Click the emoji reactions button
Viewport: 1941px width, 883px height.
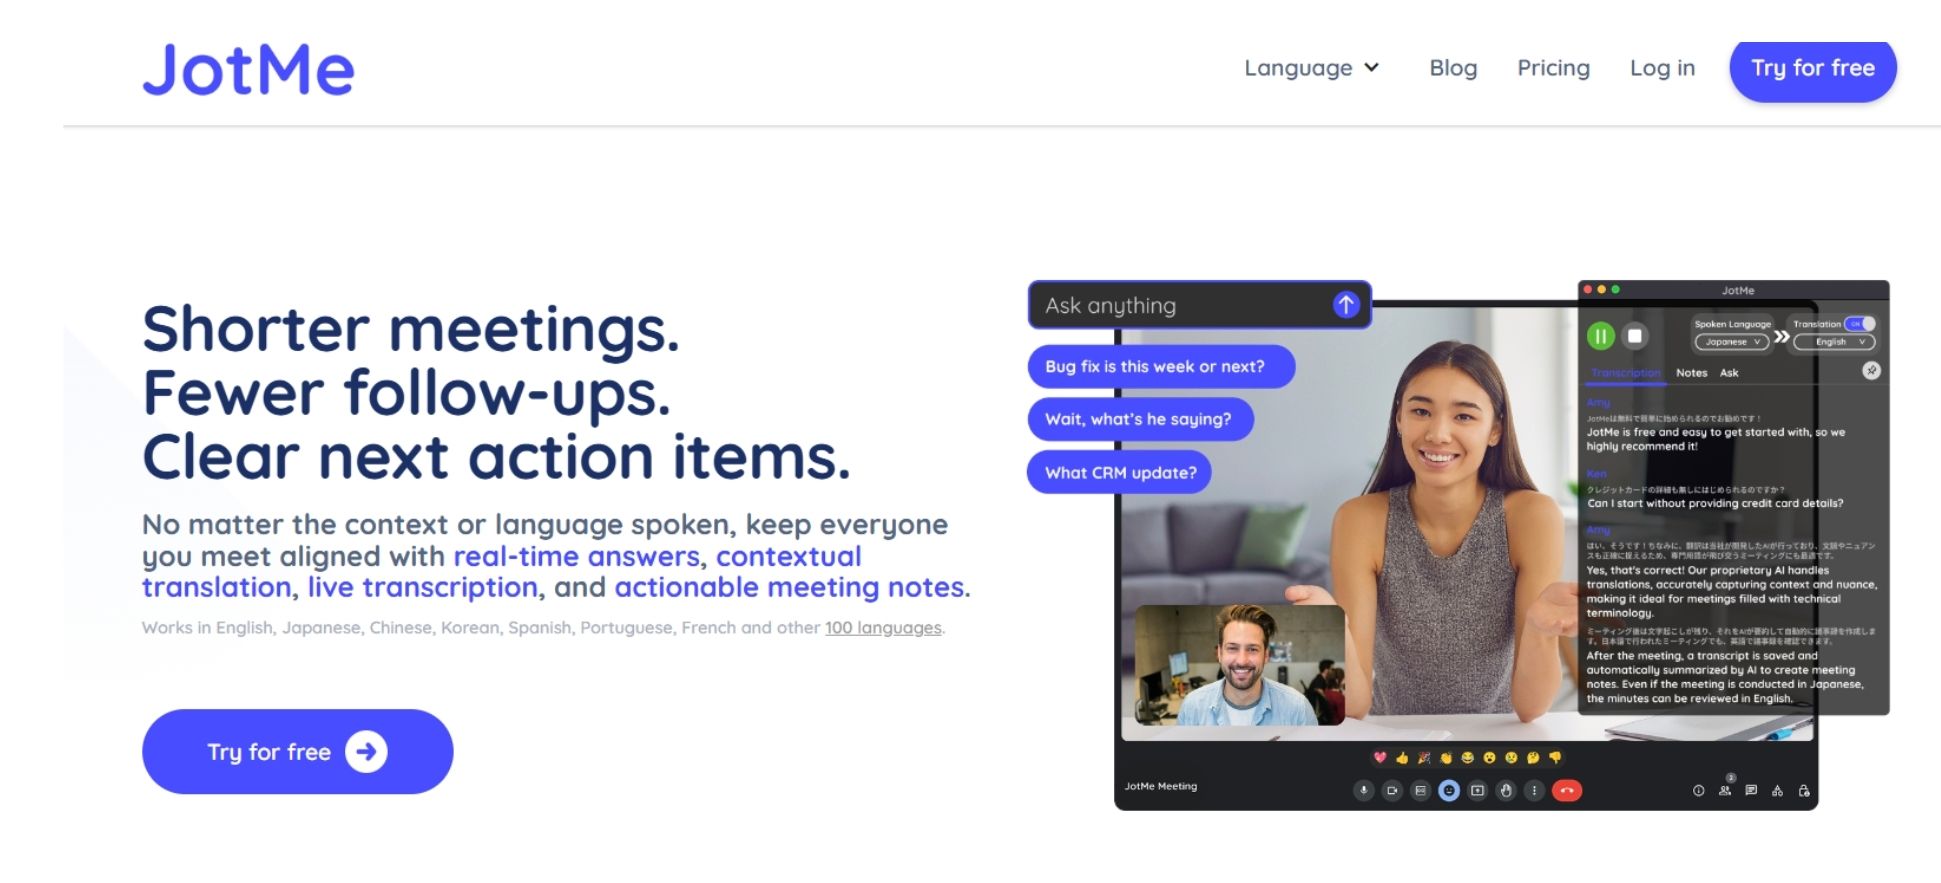coord(1449,790)
